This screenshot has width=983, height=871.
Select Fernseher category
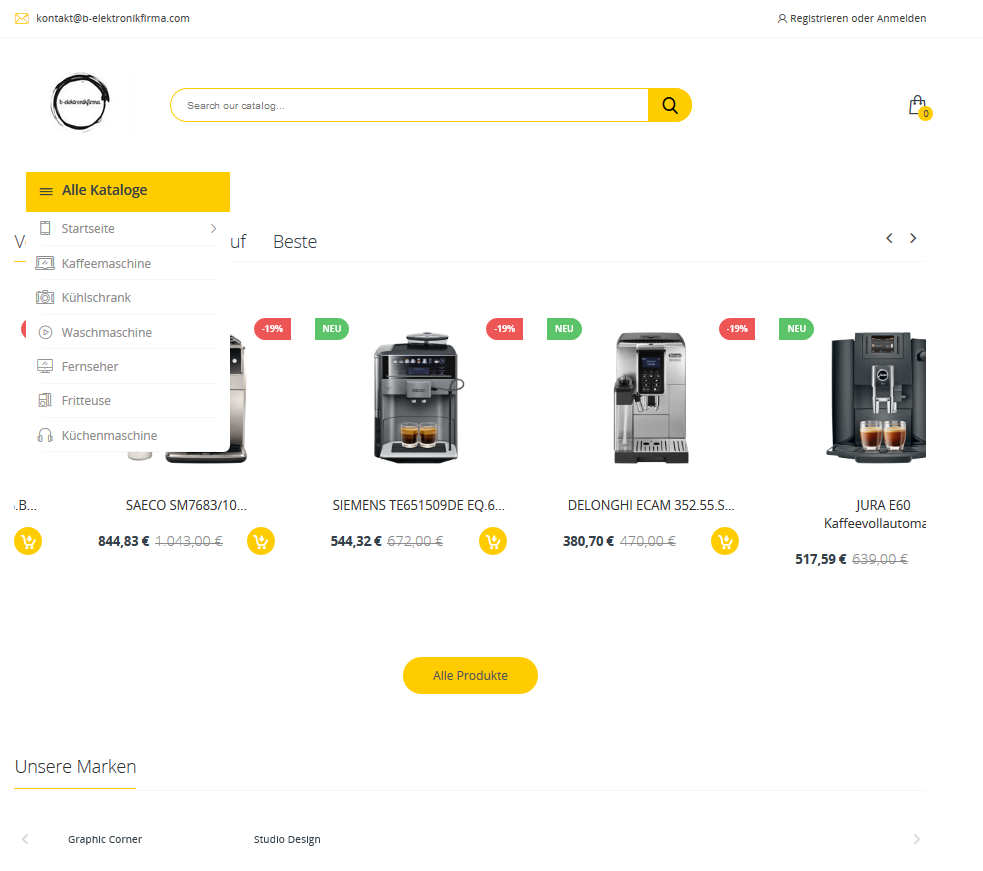pos(90,366)
